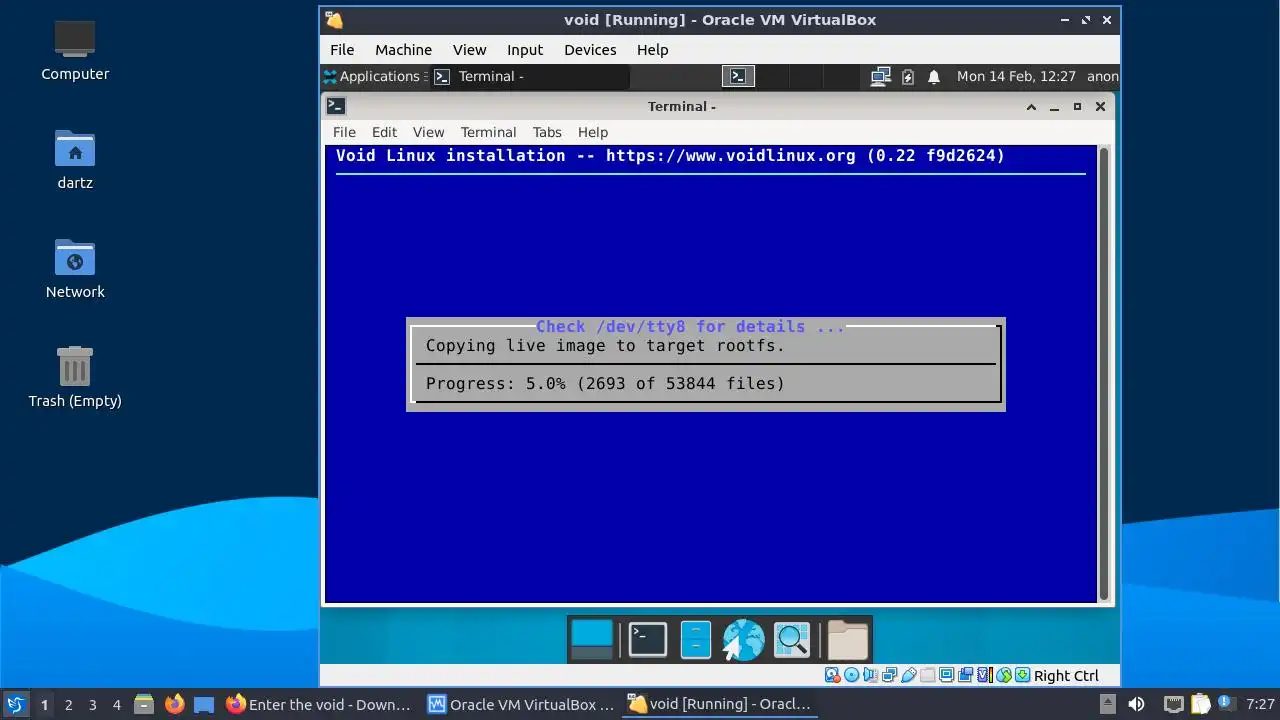Open VirtualBox Machine menu
This screenshot has width=1280, height=720.
point(403,49)
